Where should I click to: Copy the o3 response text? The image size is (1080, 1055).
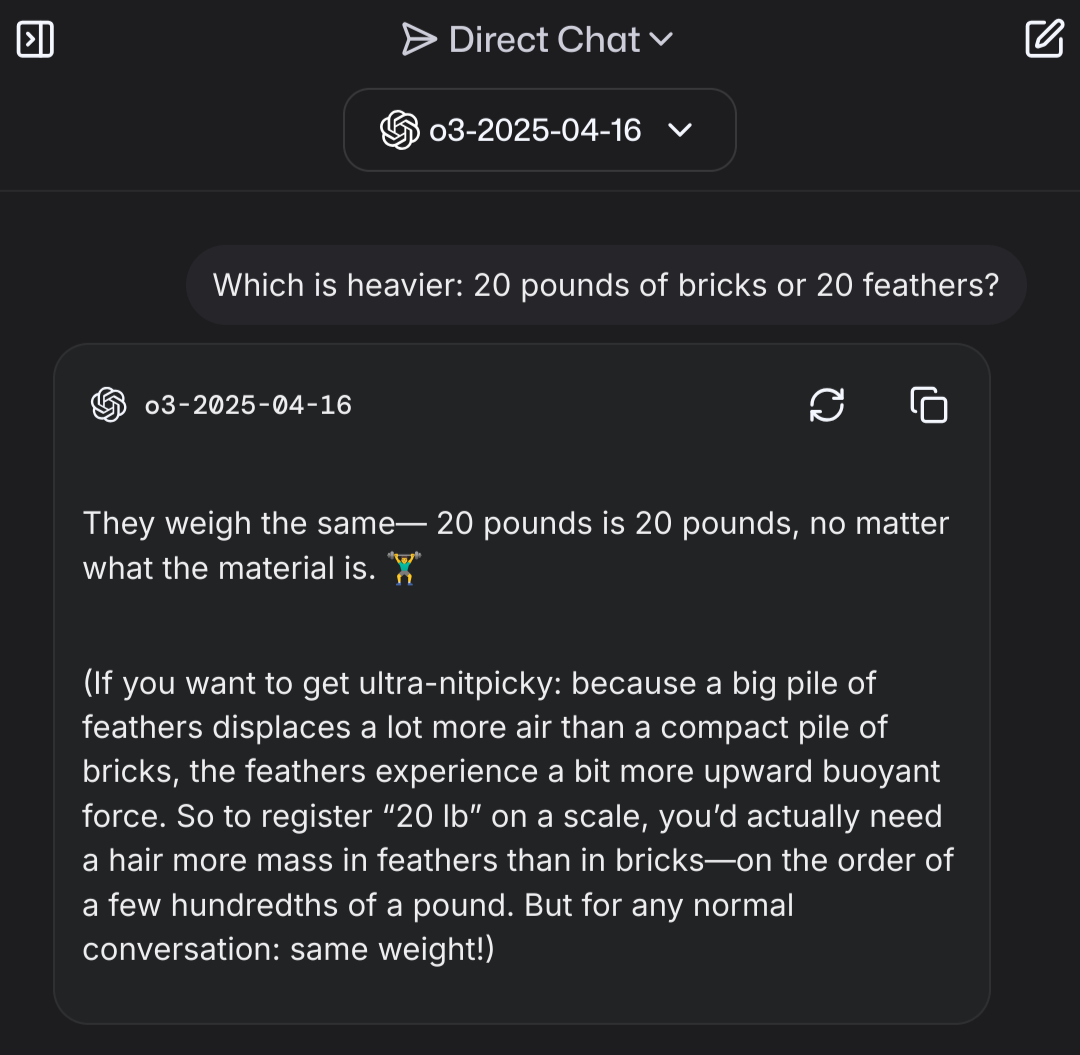tap(929, 404)
